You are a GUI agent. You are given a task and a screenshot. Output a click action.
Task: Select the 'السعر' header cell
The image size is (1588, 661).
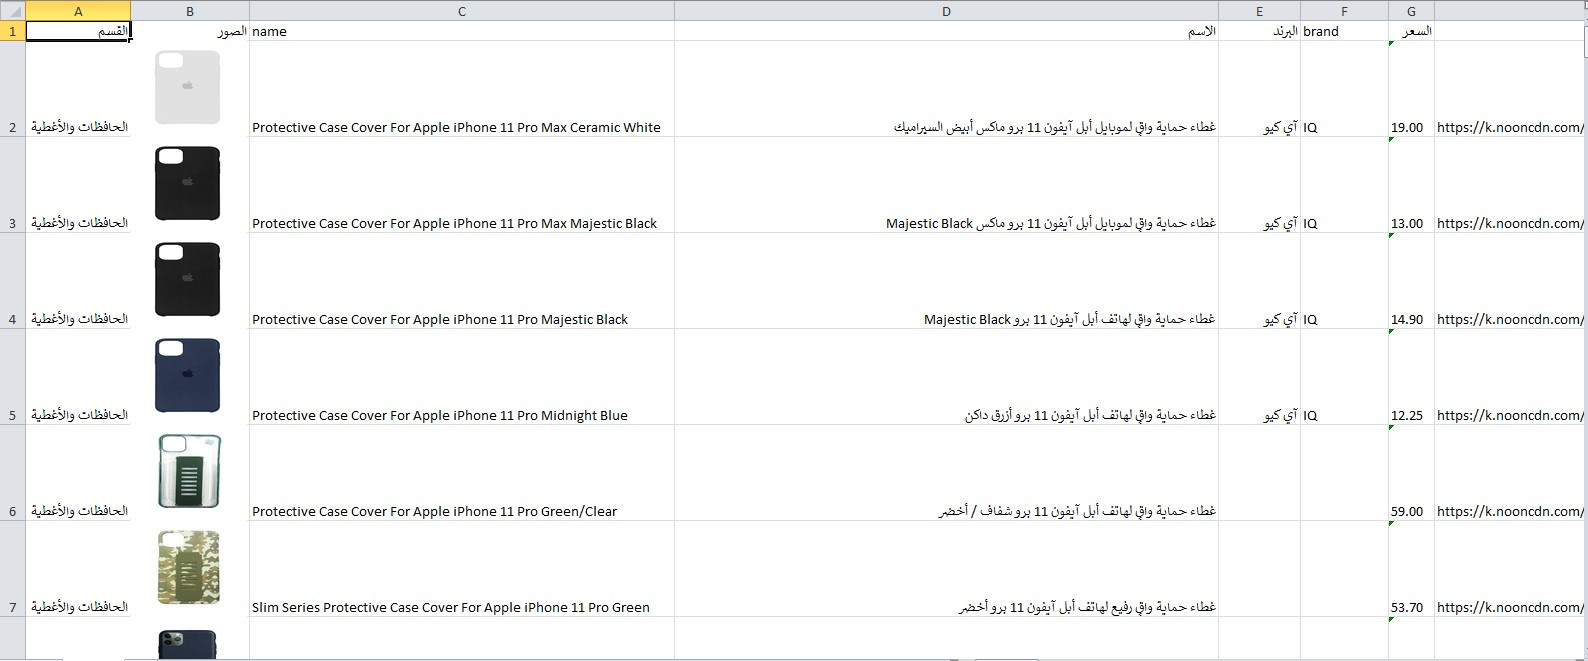coord(1411,31)
